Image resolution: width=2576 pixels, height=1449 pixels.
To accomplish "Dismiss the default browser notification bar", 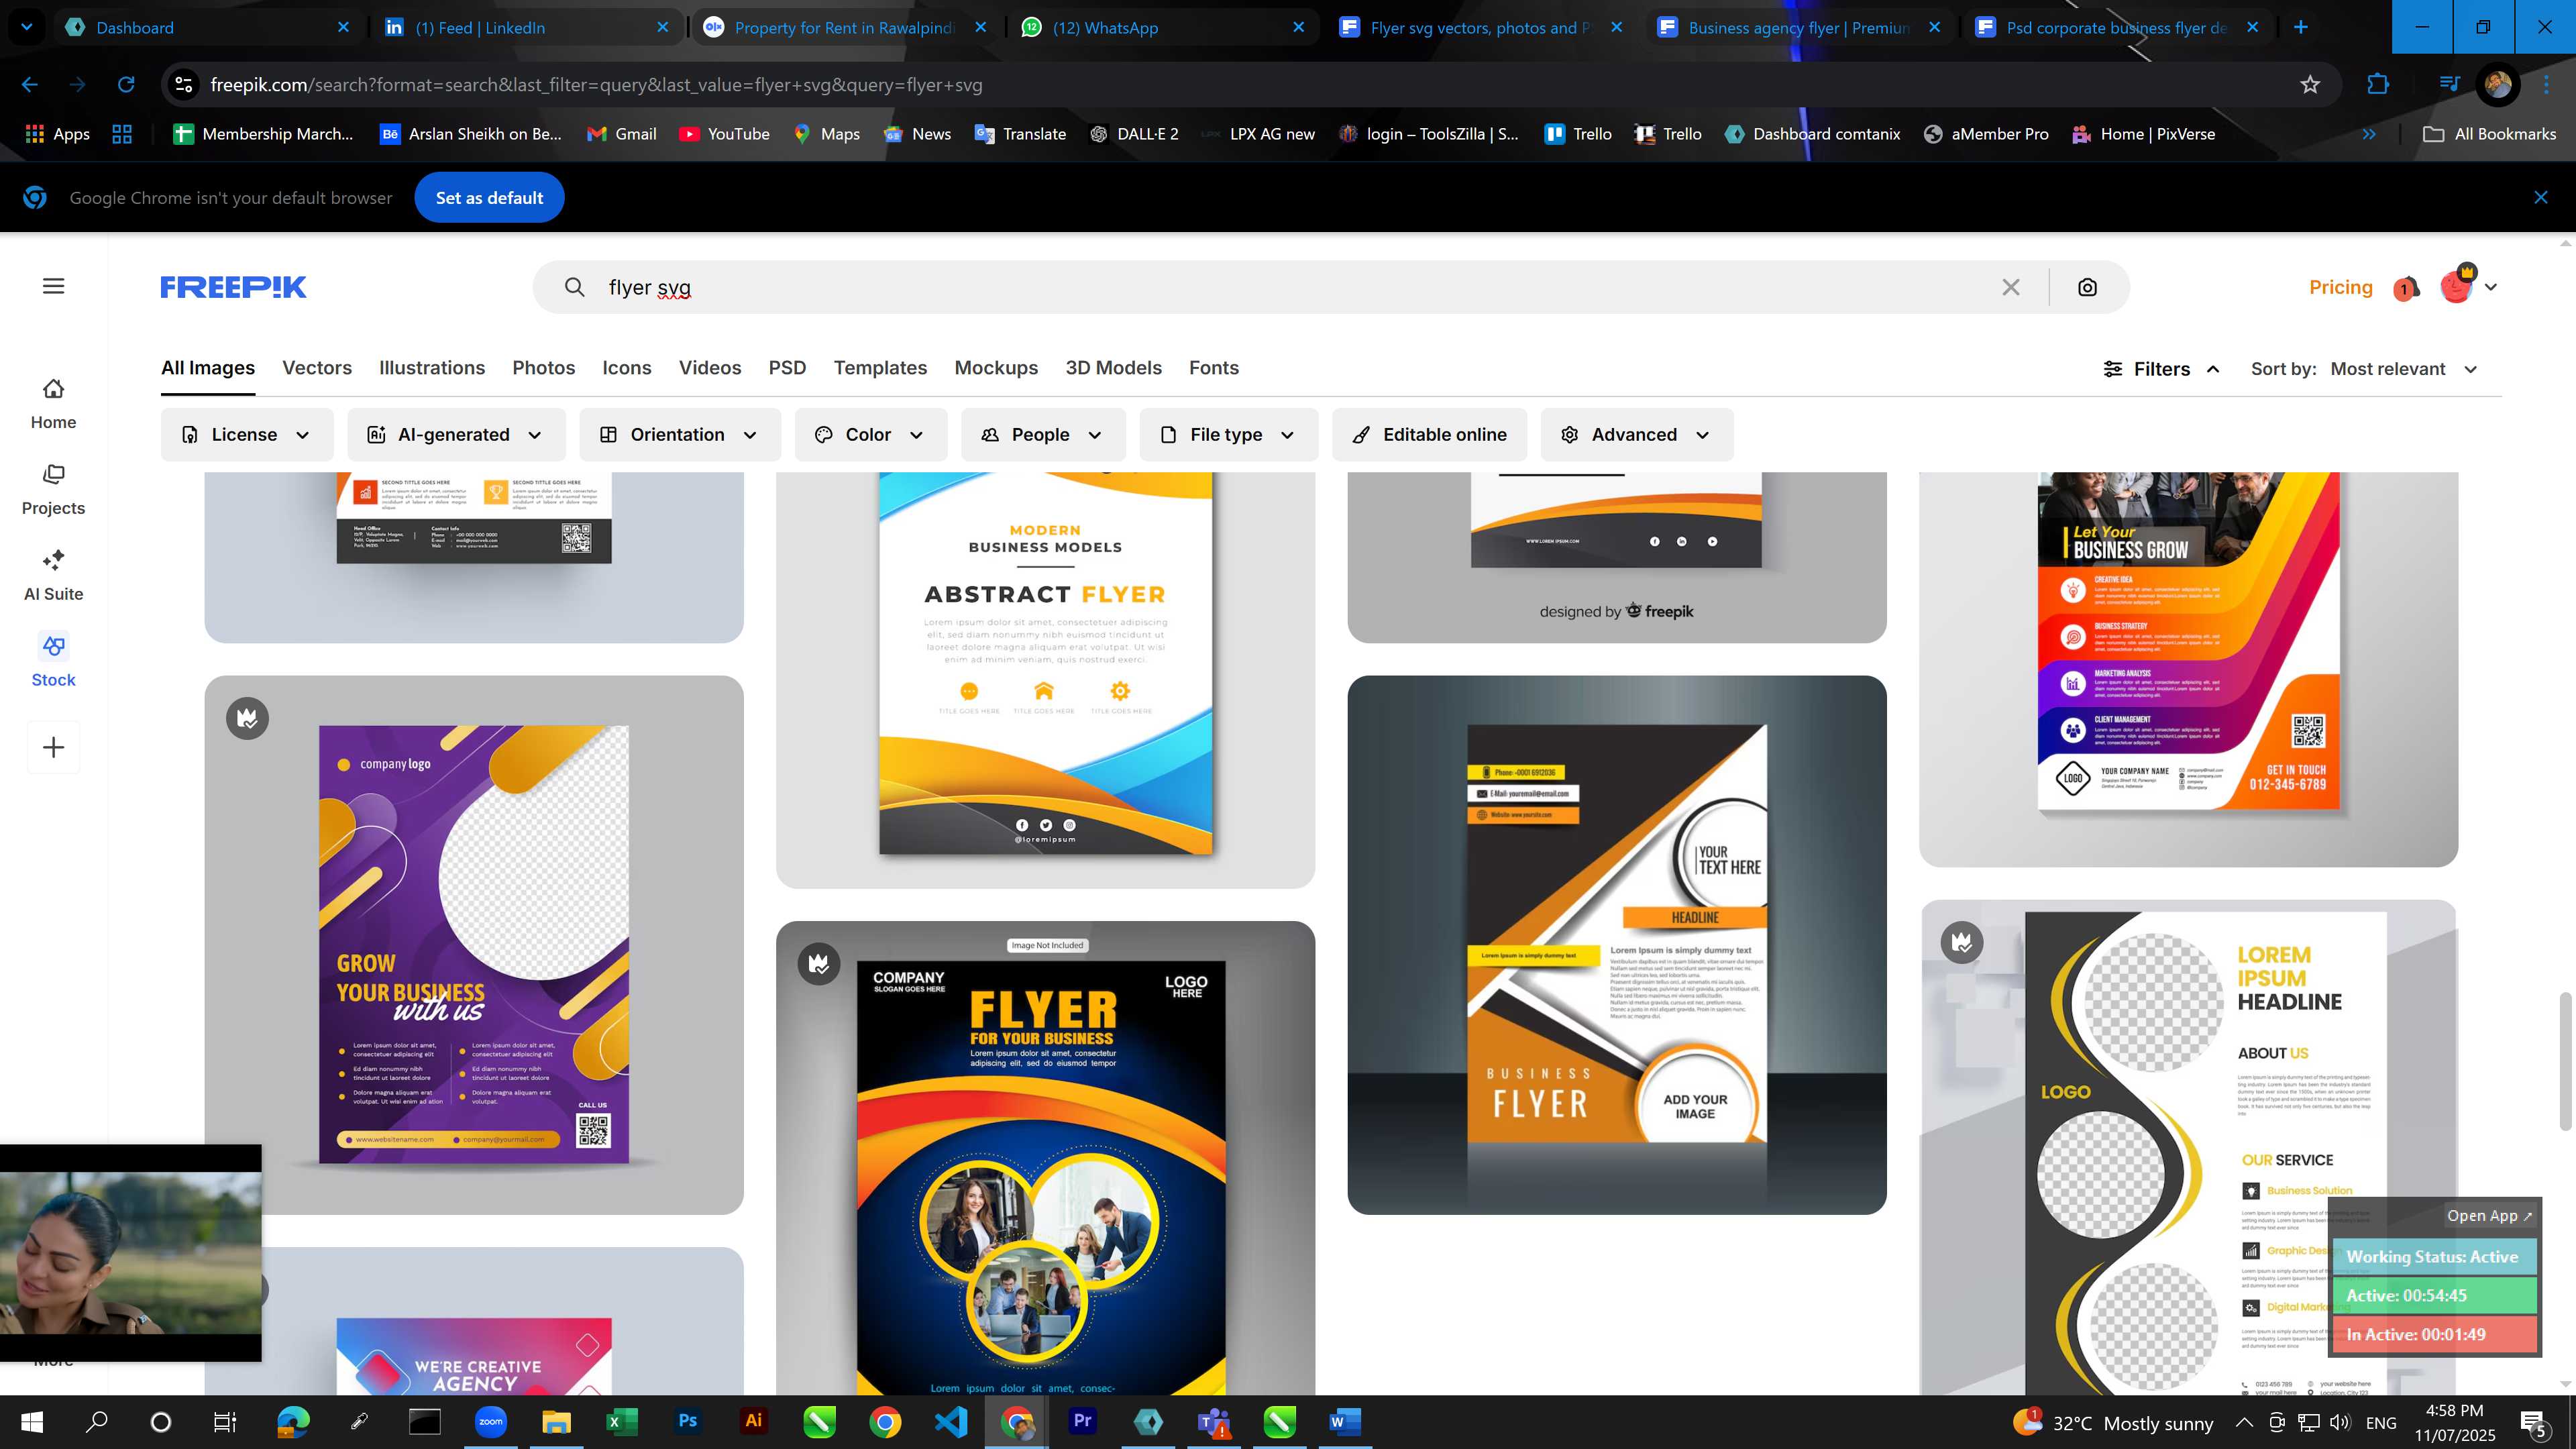I will [x=2541, y=198].
